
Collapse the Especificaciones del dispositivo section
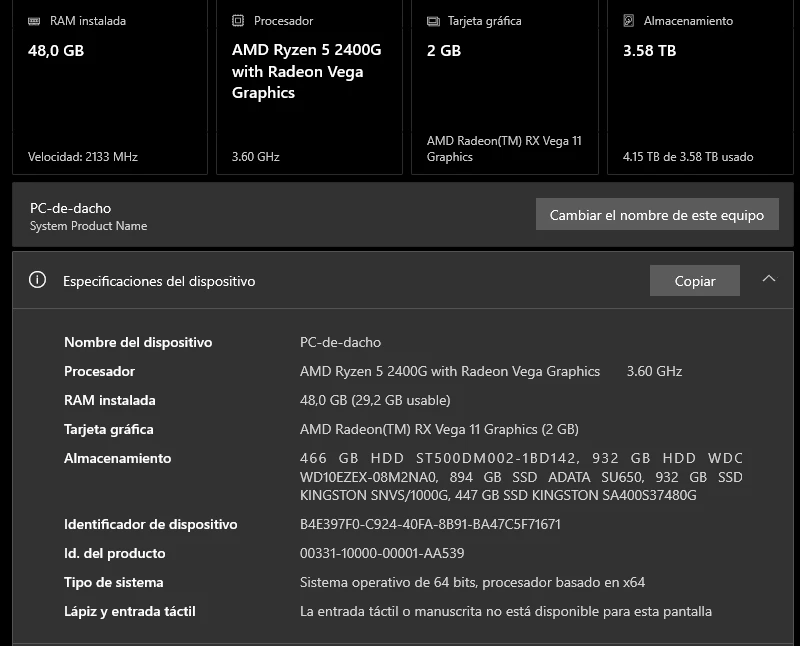(769, 279)
